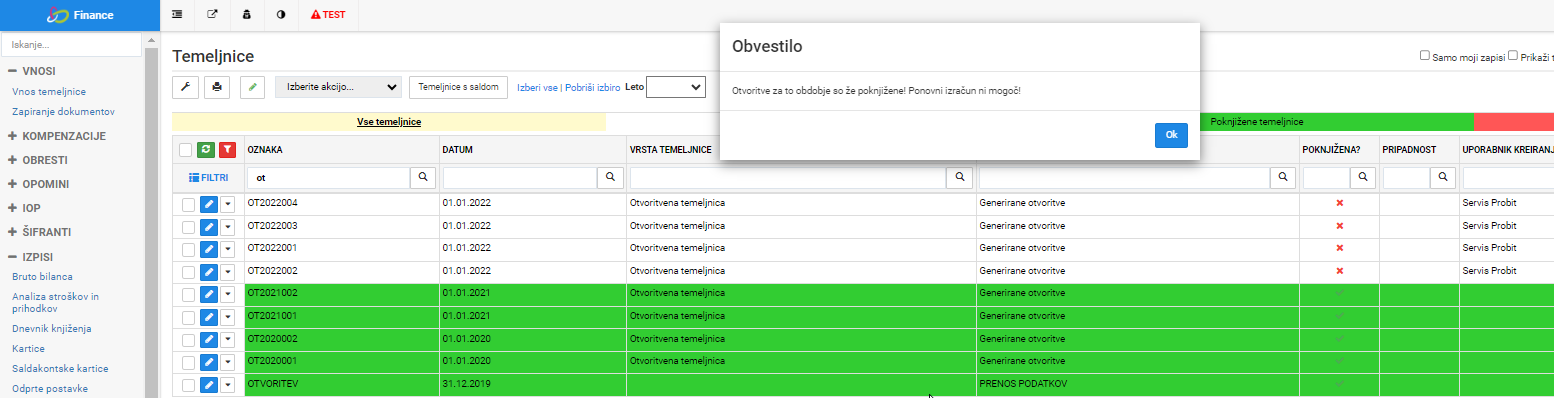Click the search icon in DATUM filter

[611, 177]
